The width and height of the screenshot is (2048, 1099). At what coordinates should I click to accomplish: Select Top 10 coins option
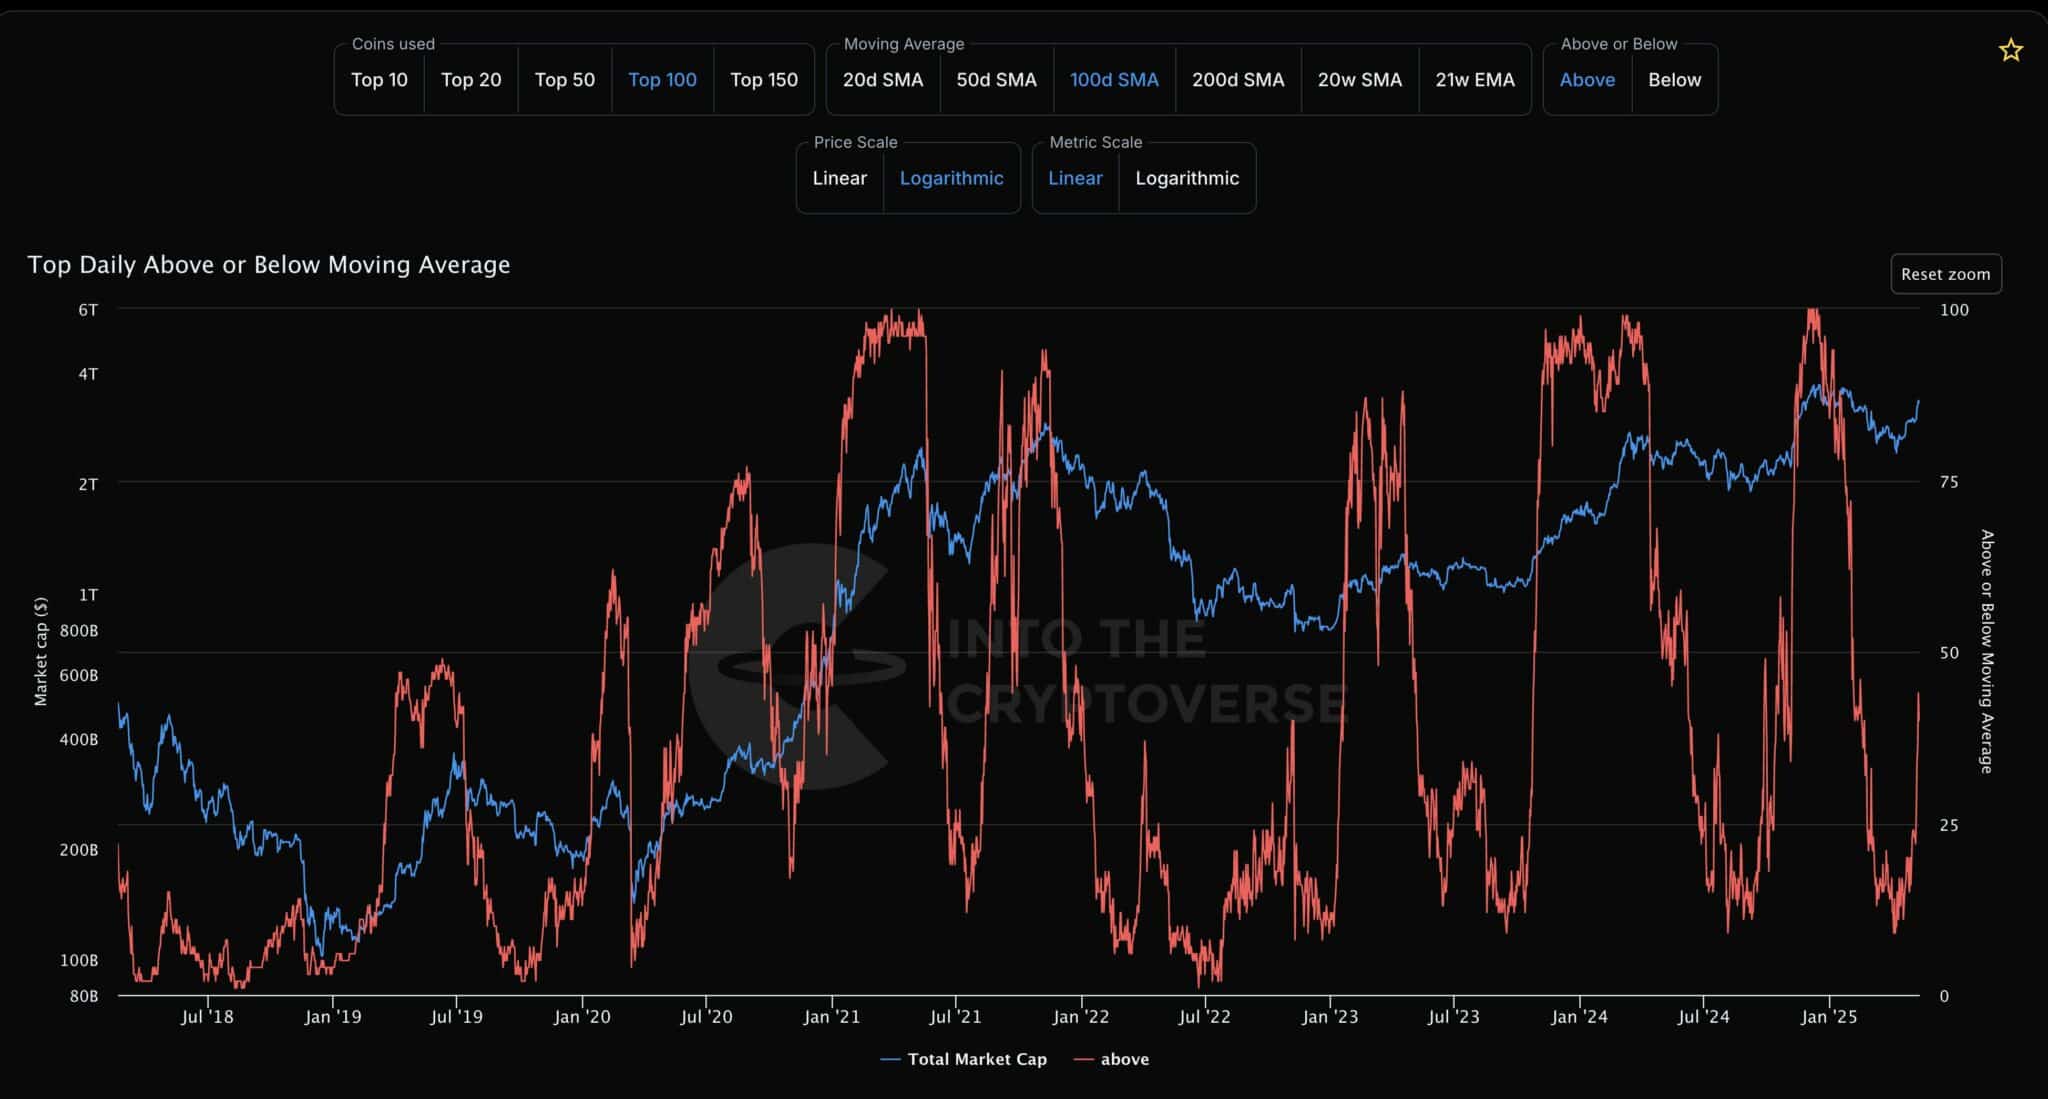click(379, 80)
